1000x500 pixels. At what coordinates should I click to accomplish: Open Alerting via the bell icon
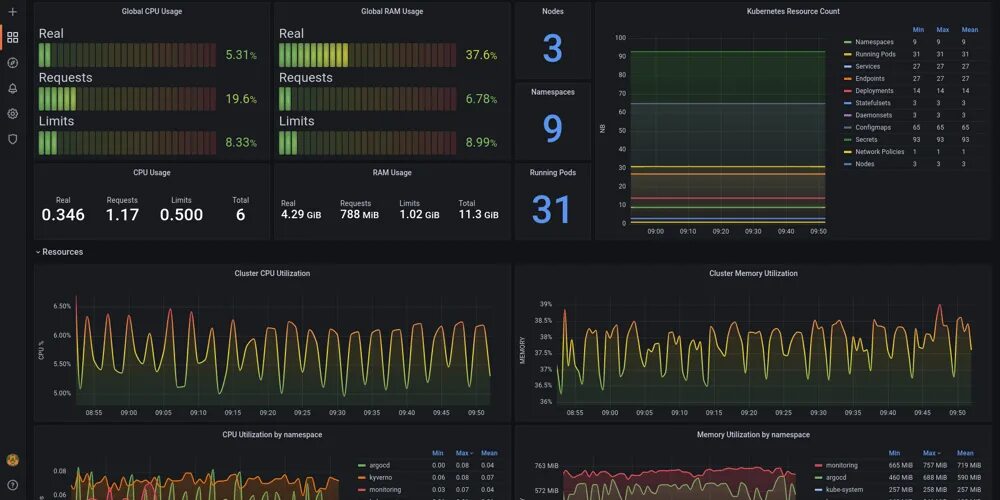(x=12, y=88)
